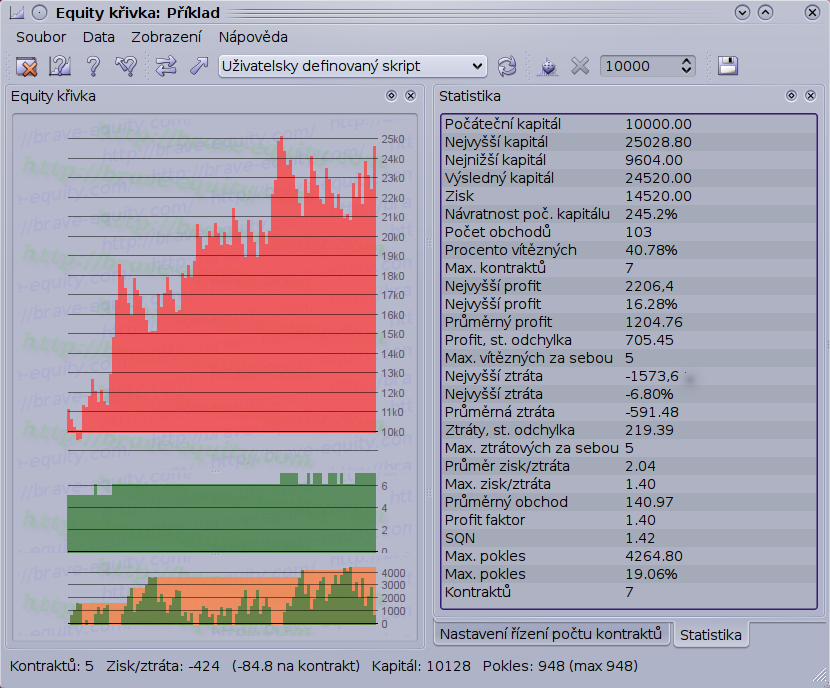Float the Equity křivka panel
This screenshot has width=830, height=688.
coord(392,96)
